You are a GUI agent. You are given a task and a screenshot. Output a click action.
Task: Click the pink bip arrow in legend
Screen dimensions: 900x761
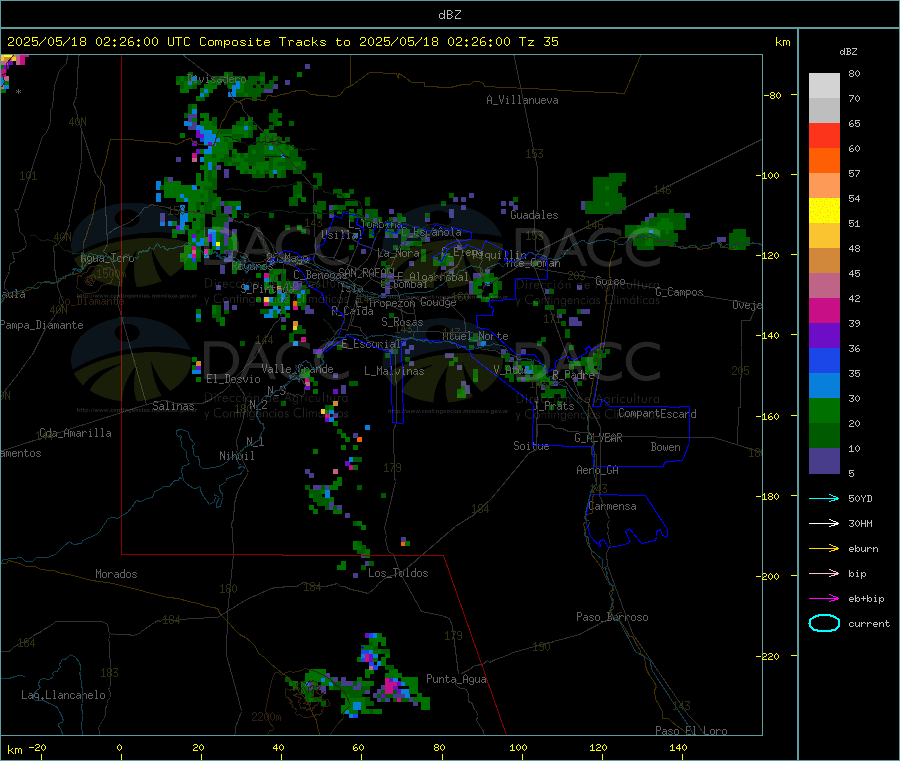coord(824,573)
